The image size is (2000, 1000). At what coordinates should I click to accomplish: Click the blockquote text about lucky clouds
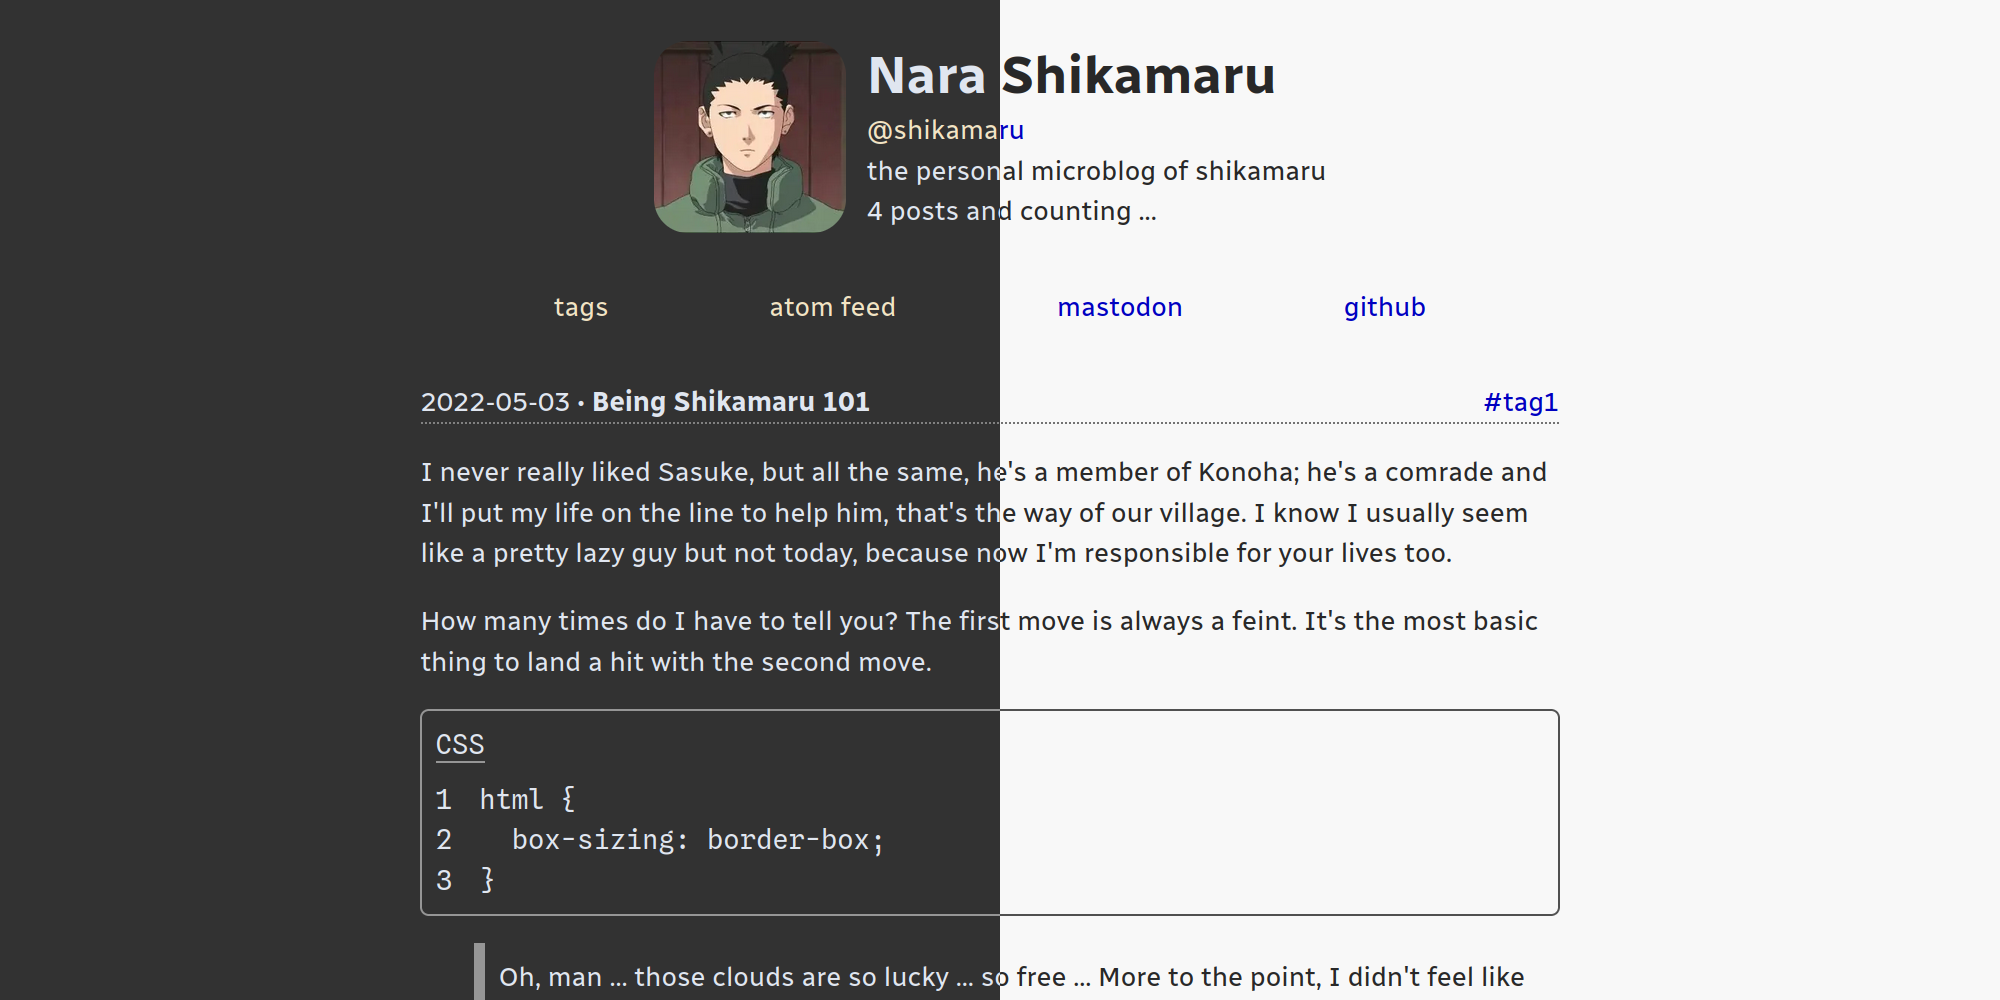(x=1010, y=977)
